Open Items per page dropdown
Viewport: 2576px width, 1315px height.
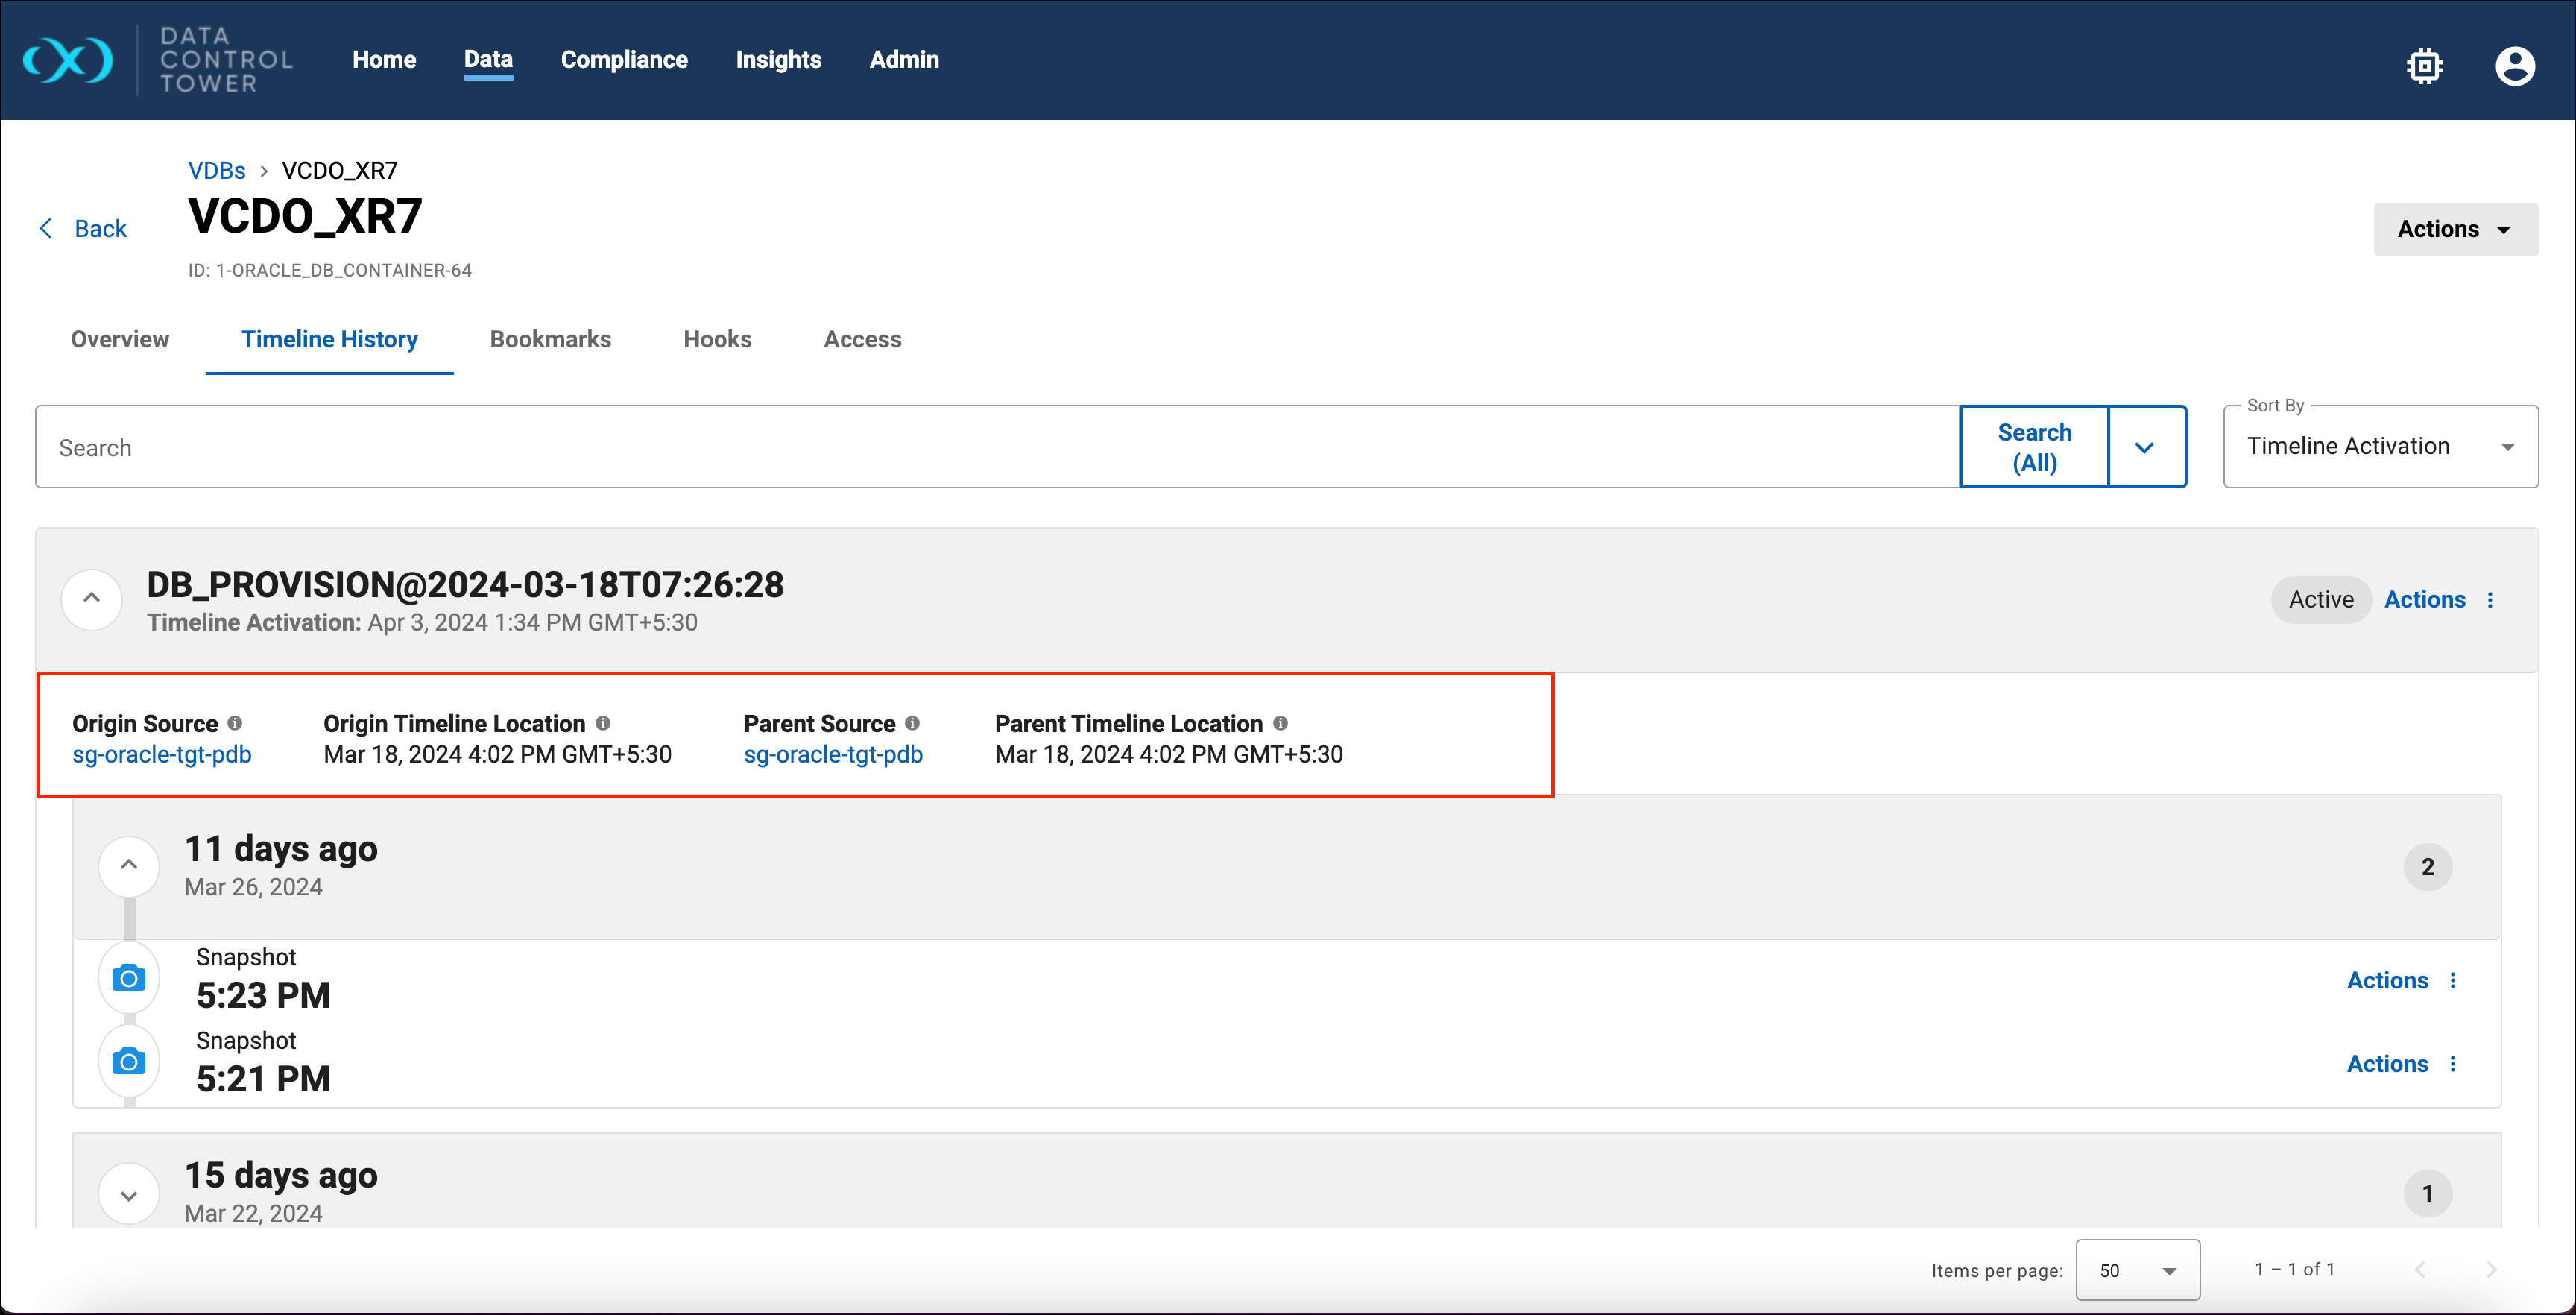tap(2137, 1270)
